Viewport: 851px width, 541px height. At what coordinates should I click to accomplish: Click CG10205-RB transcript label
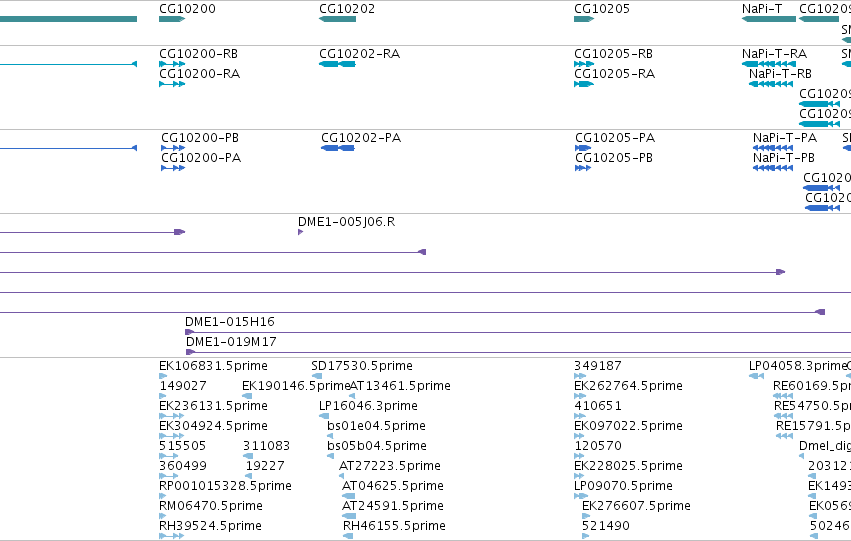(613, 54)
